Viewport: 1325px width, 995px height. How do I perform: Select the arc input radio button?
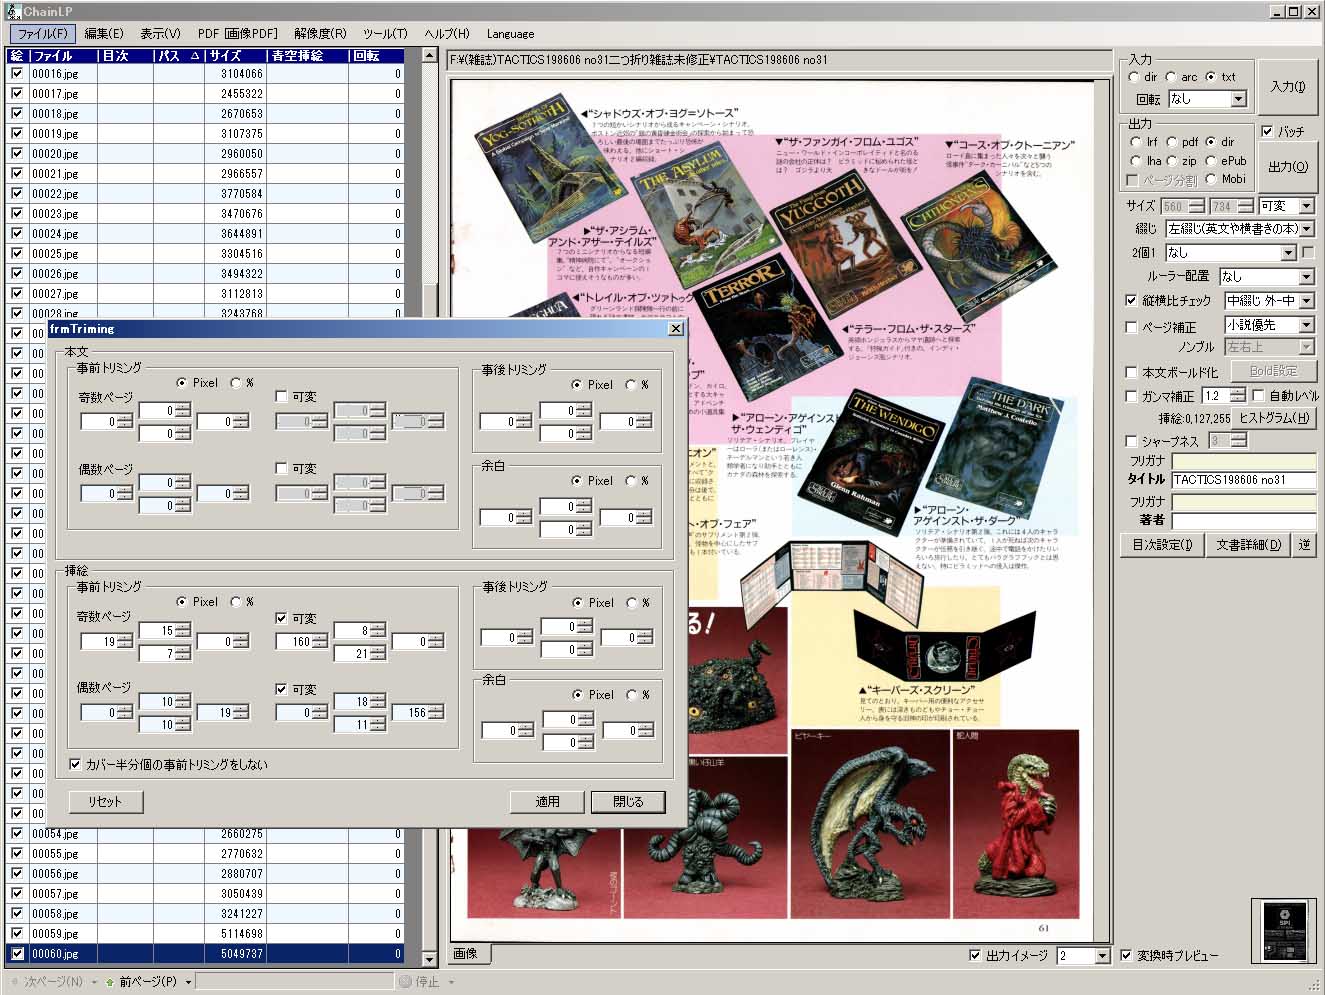1172,76
